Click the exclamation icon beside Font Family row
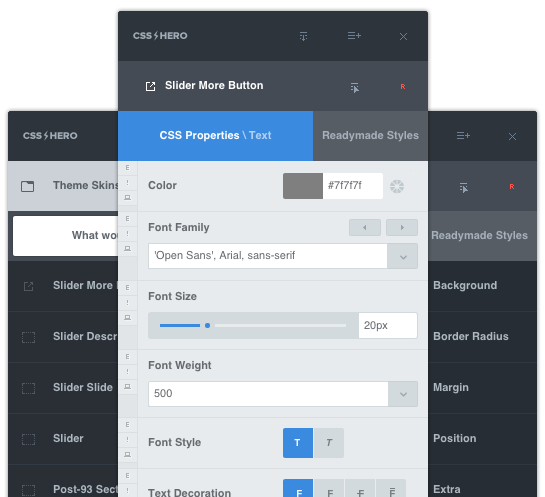545x497 pixels. [128, 234]
